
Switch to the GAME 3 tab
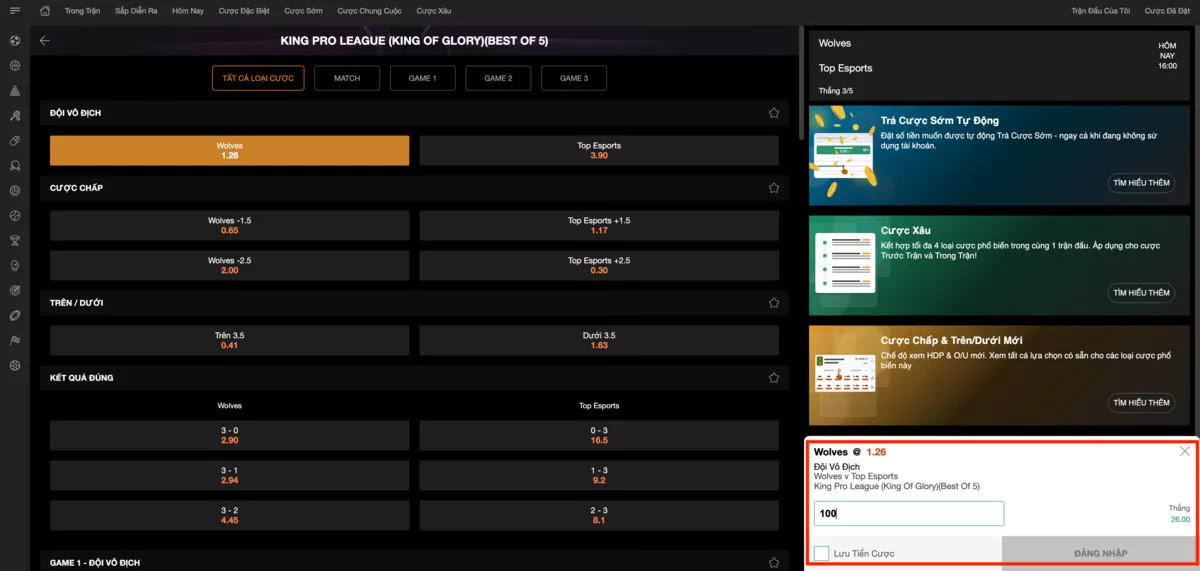click(574, 78)
